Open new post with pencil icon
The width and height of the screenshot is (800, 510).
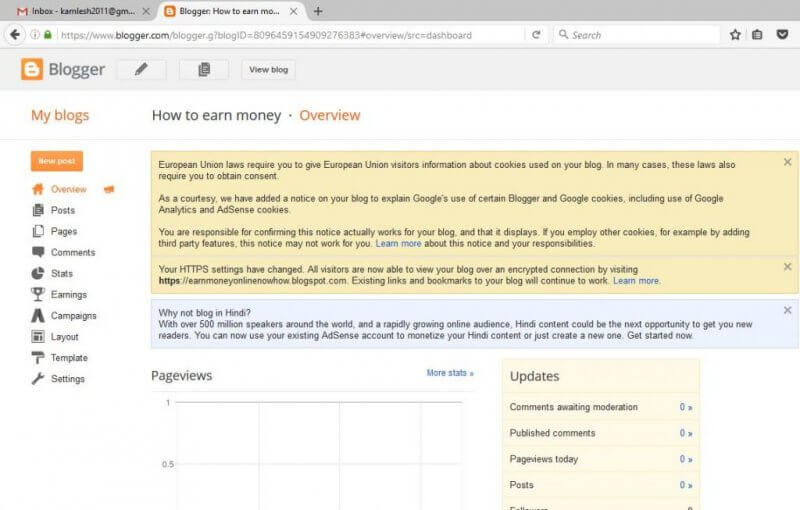tap(141, 69)
